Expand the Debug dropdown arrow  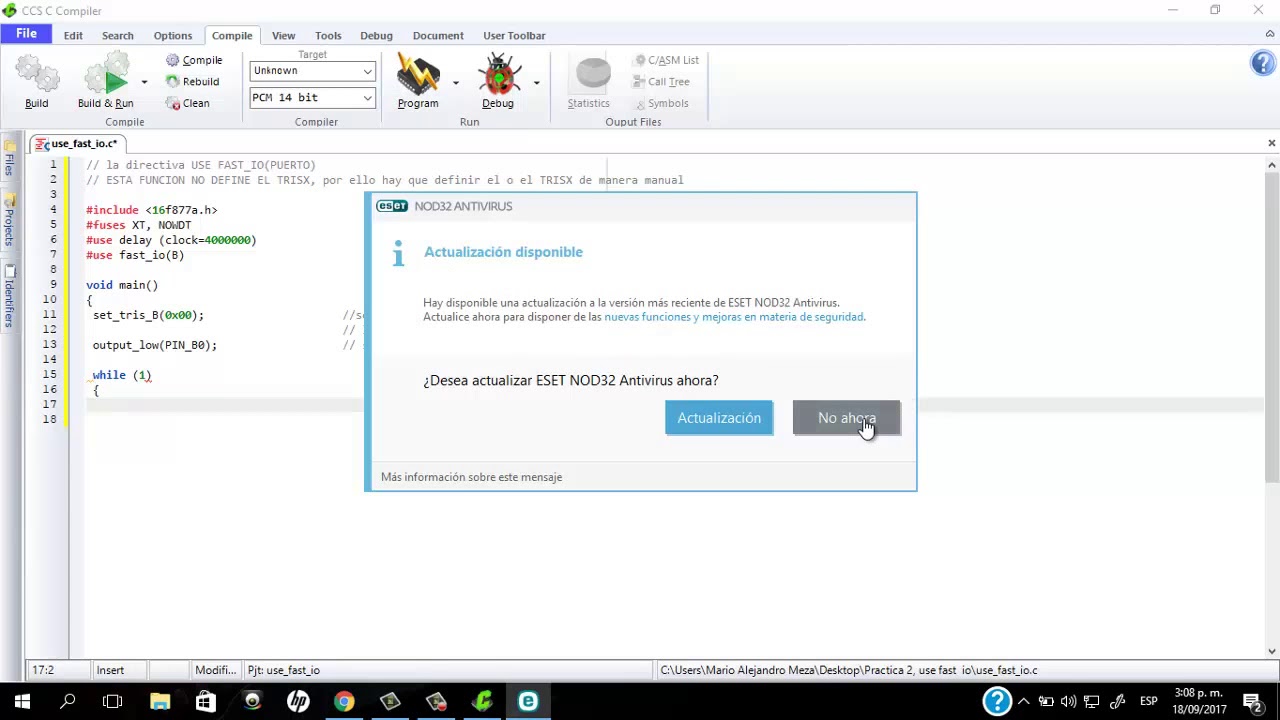[536, 82]
